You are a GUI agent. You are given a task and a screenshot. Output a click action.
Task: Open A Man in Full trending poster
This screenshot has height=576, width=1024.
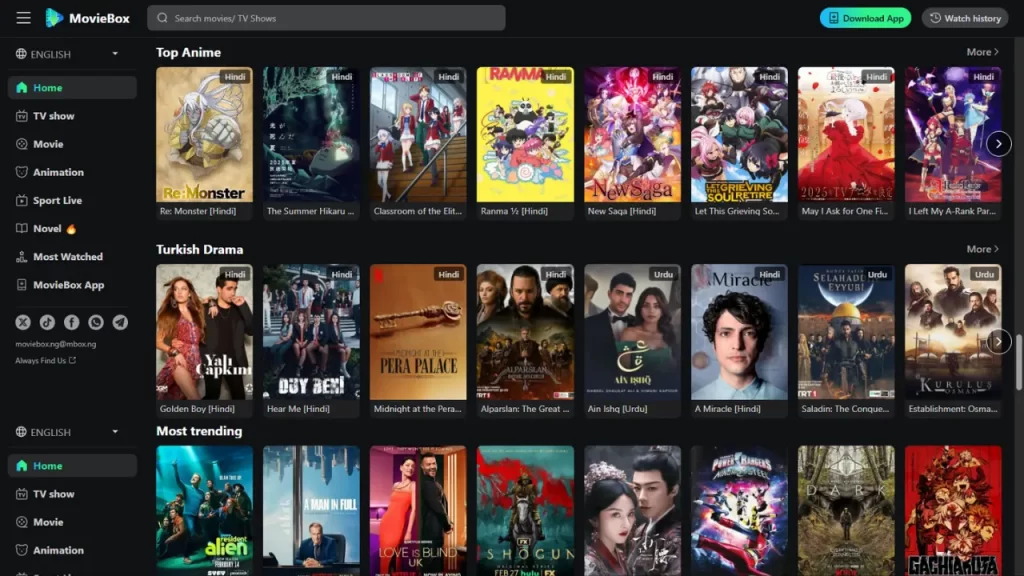tap(311, 511)
